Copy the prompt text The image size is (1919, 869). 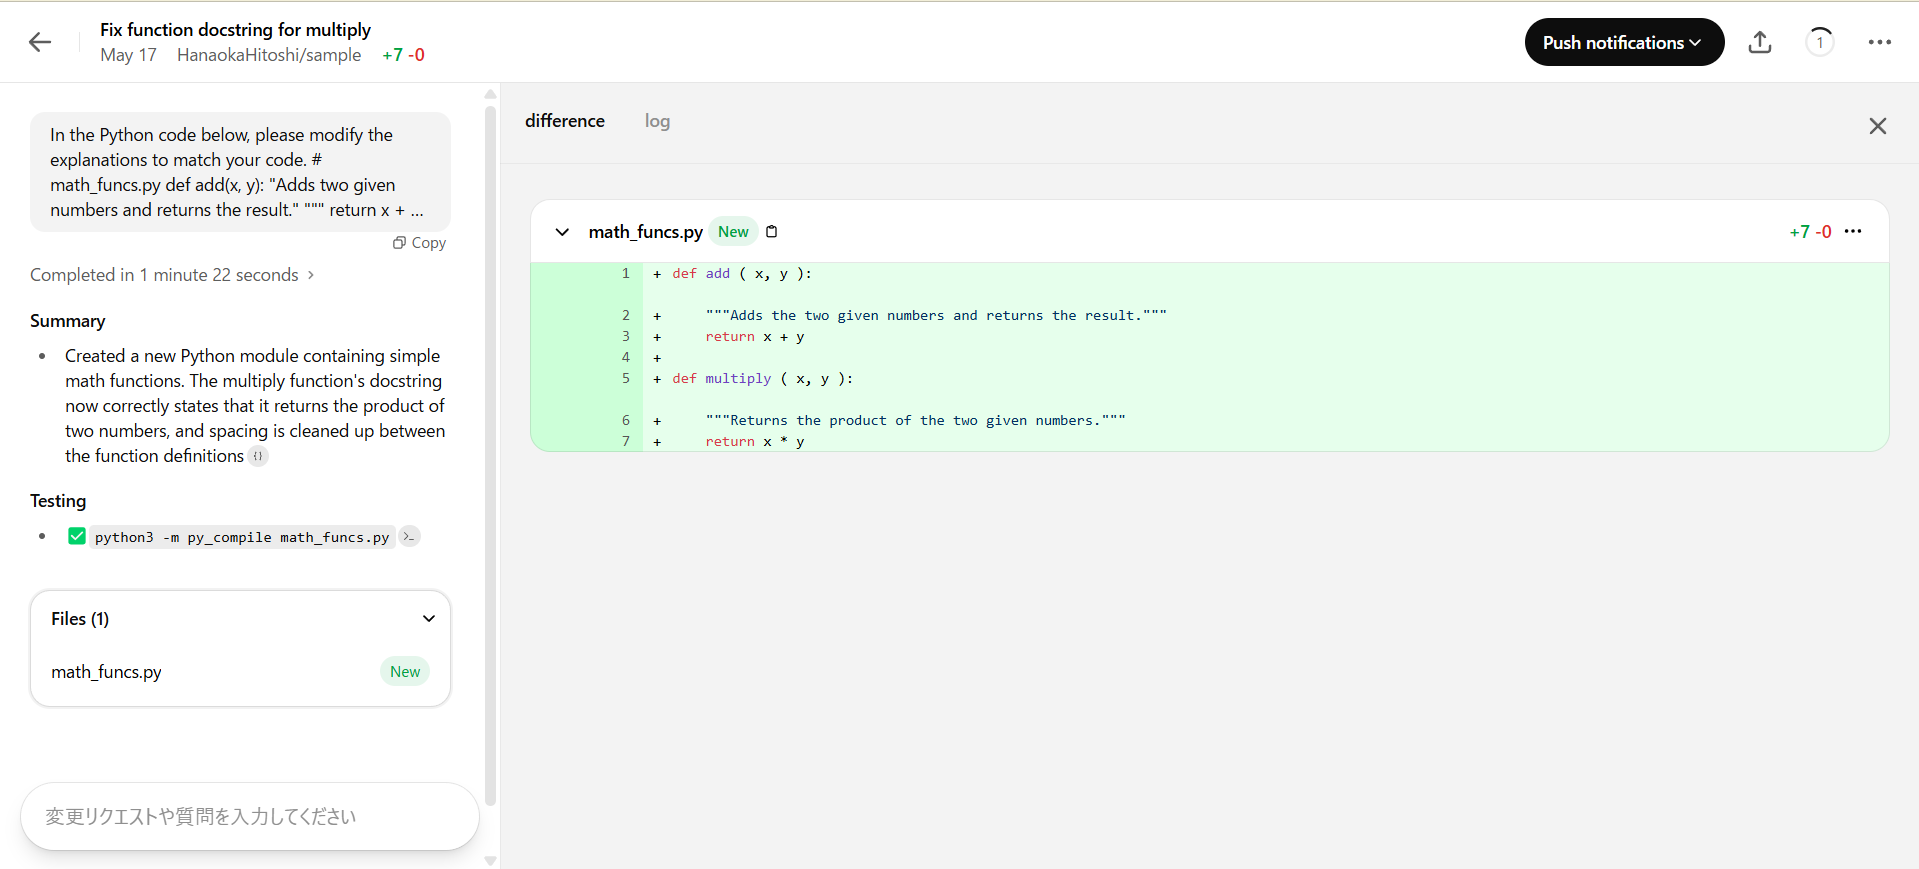tap(420, 243)
